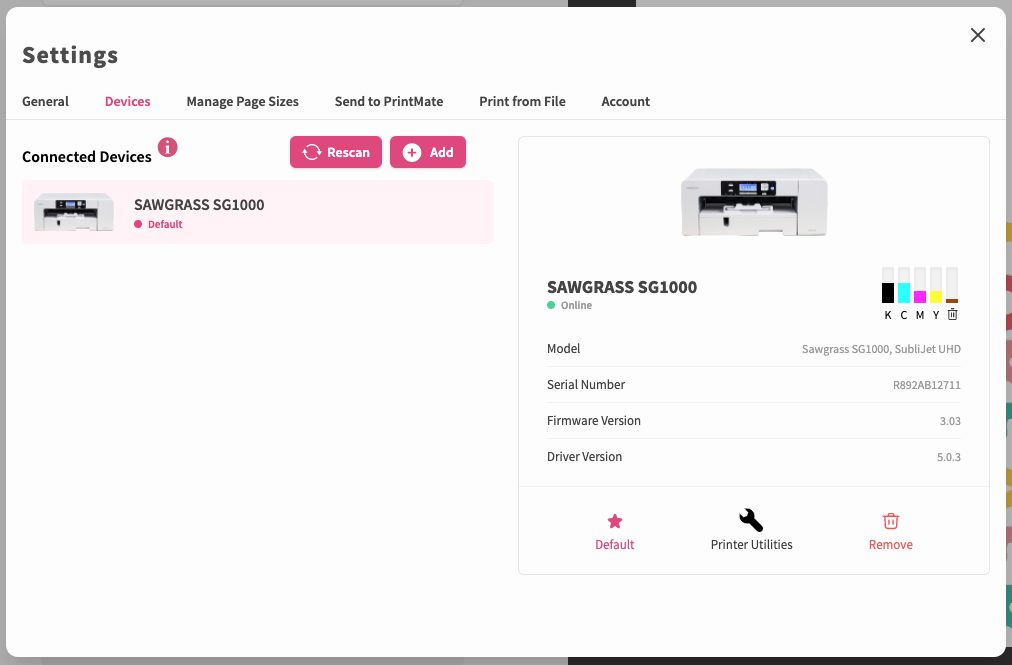Image resolution: width=1012 pixels, height=665 pixels.
Task: Click the cyan C ink level bar
Action: pyautogui.click(x=904, y=285)
